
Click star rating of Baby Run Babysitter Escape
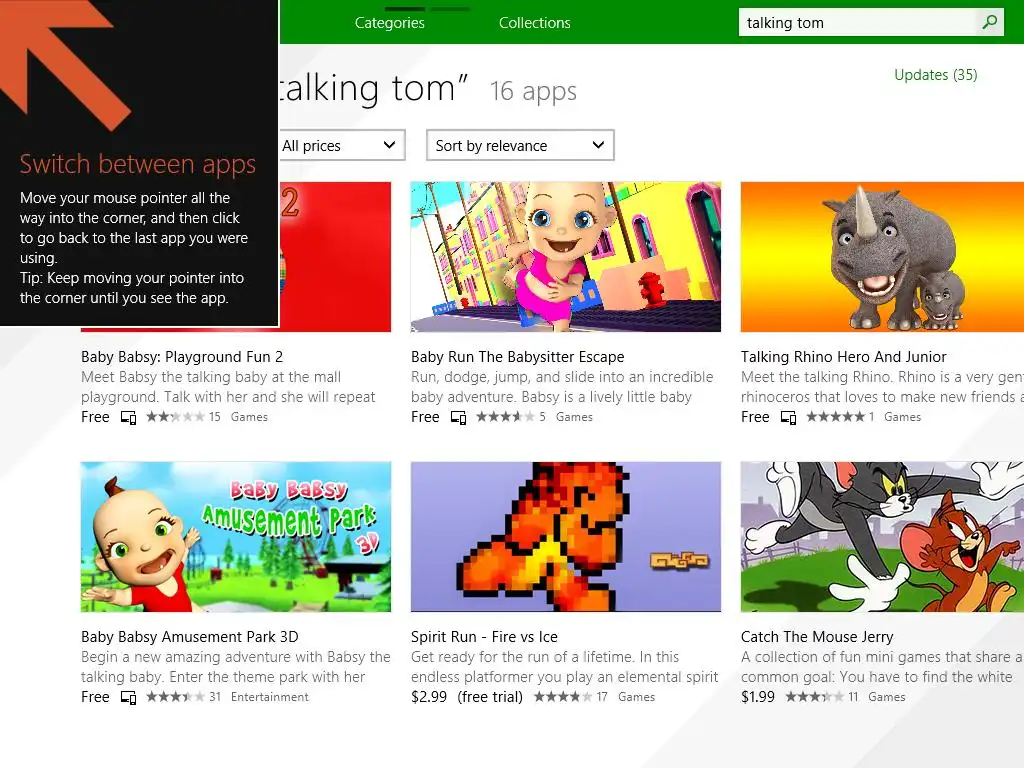tap(504, 417)
